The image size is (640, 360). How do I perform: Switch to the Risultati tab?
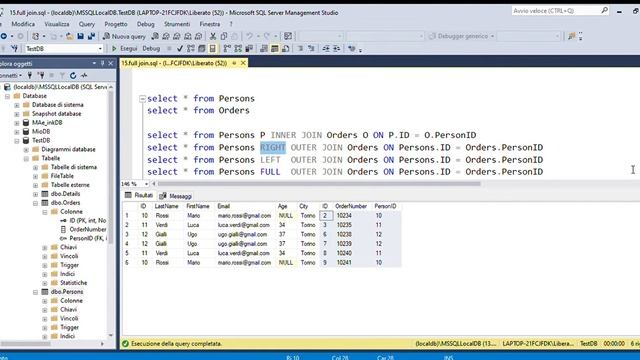tap(139, 196)
